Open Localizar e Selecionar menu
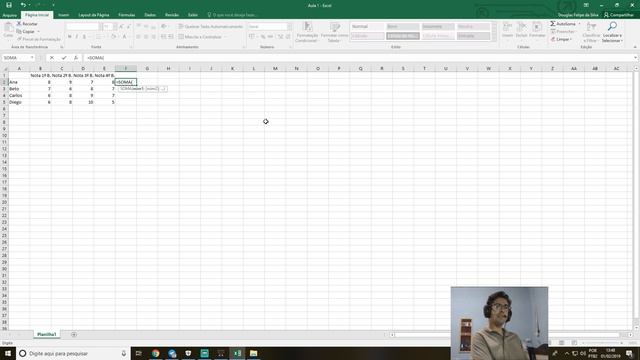The image size is (640, 360). (612, 32)
